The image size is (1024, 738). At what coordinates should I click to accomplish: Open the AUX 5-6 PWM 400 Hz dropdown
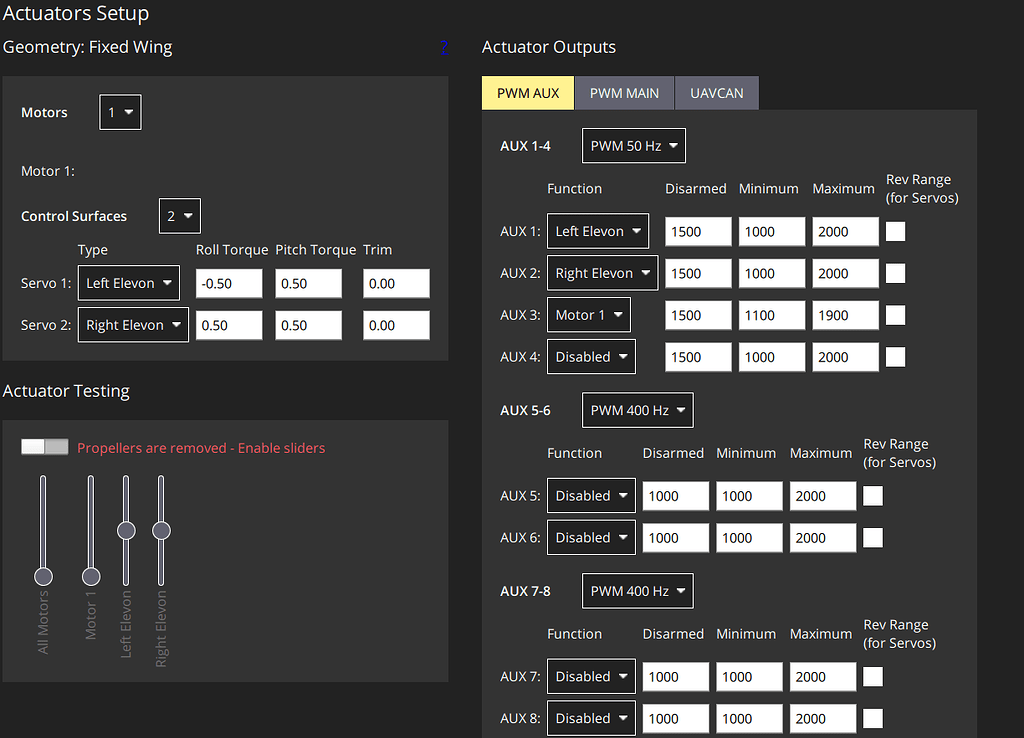[637, 409]
